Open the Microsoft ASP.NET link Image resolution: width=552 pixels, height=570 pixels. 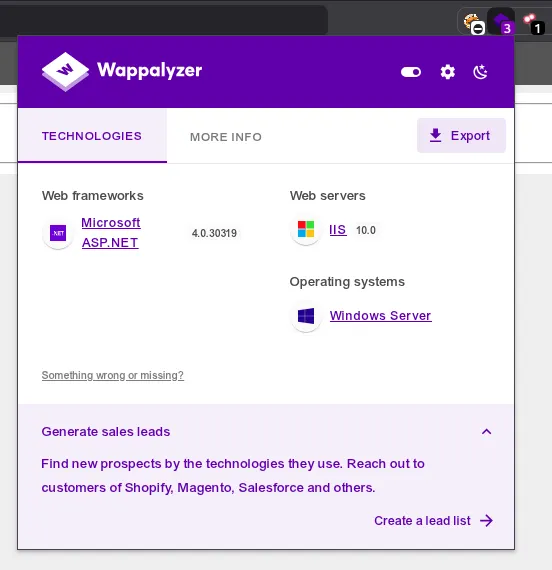click(111, 233)
